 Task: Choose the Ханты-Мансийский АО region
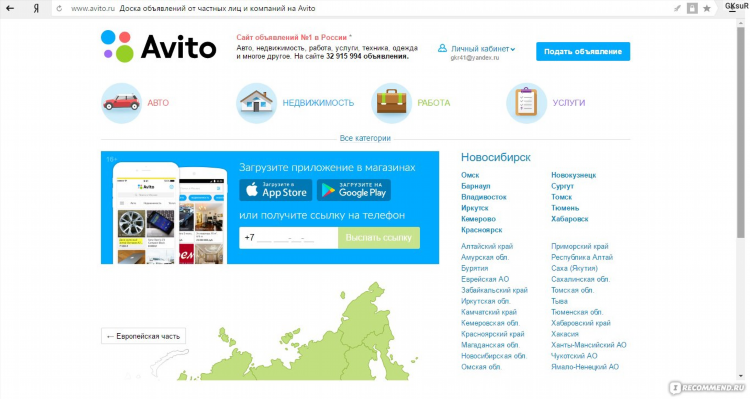coord(588,345)
